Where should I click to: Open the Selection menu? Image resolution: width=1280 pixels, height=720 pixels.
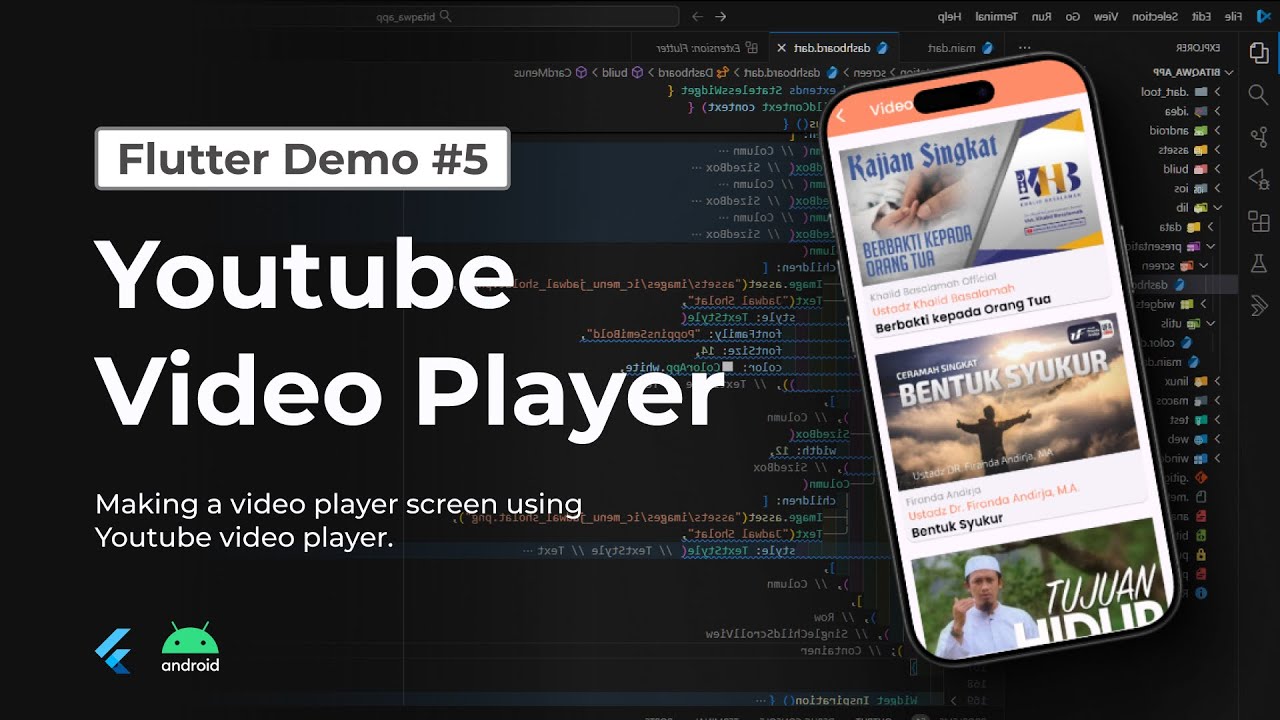pos(1156,16)
